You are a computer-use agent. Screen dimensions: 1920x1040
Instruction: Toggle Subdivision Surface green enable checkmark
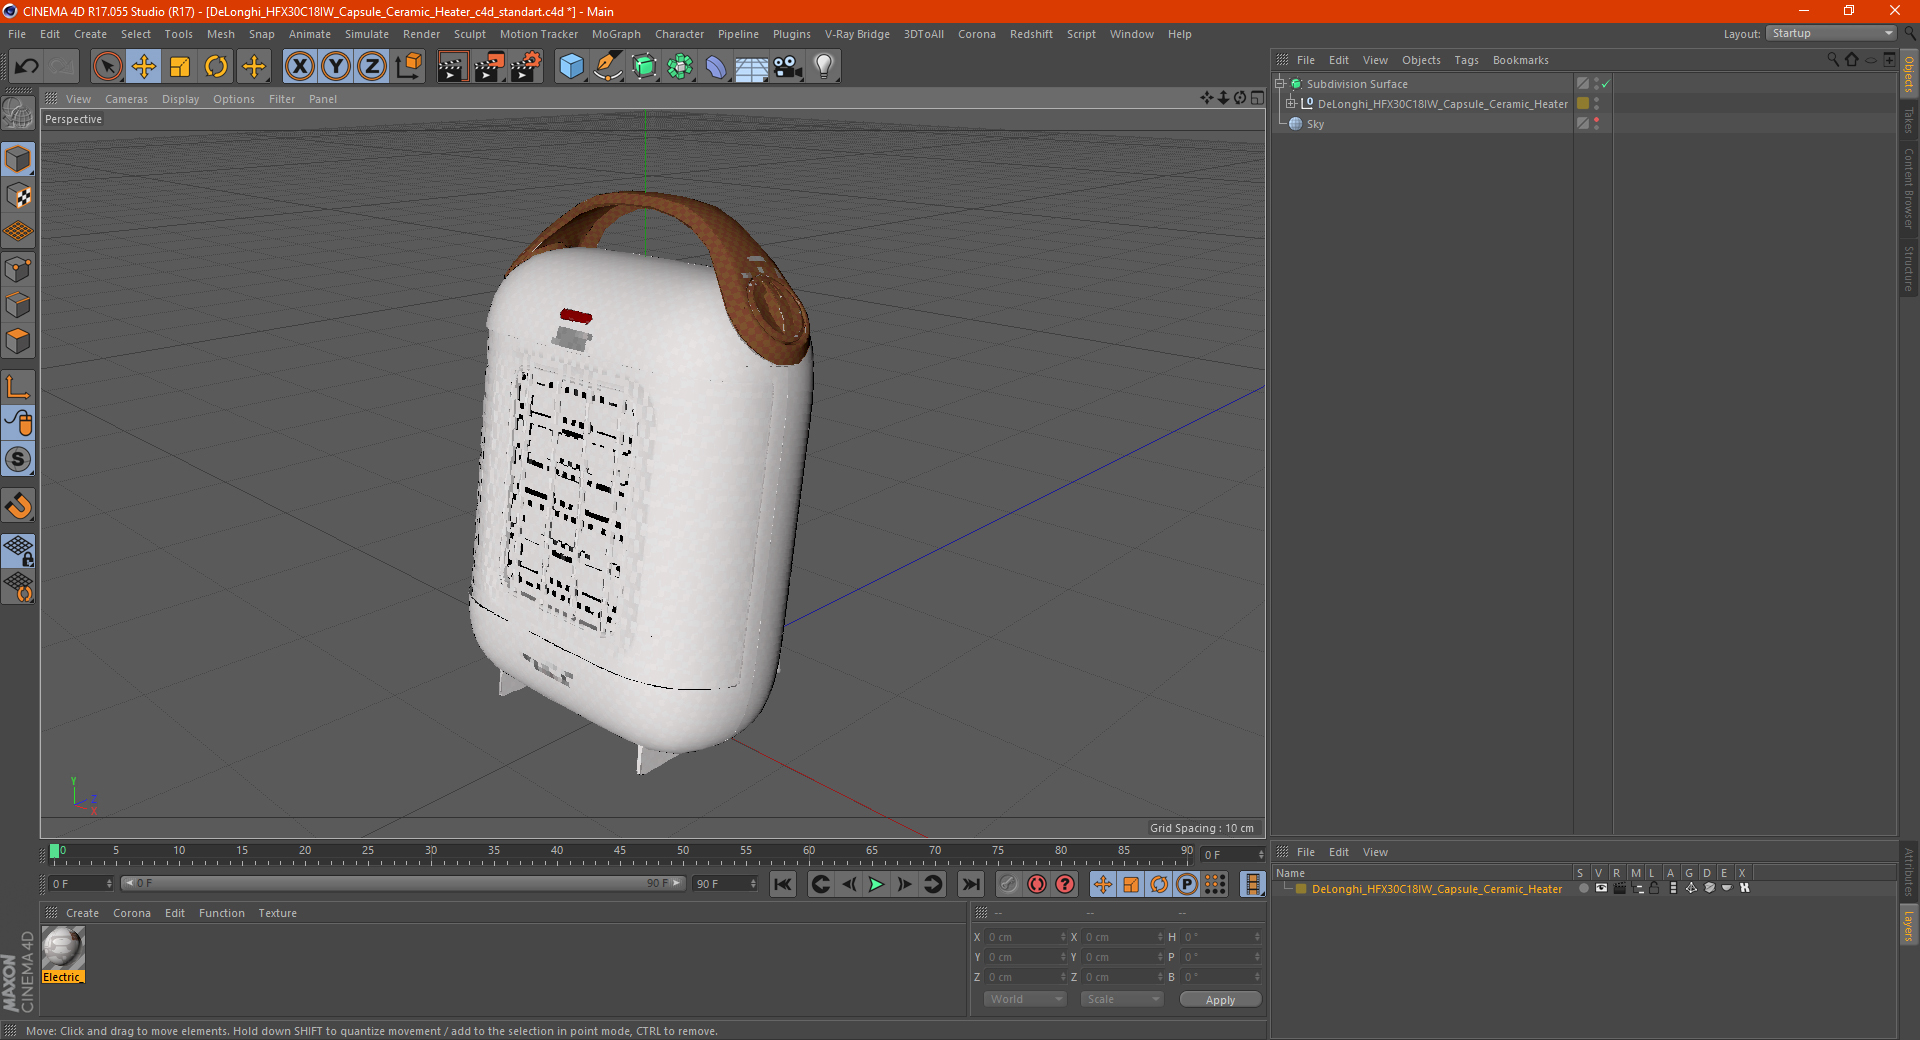click(x=1606, y=84)
